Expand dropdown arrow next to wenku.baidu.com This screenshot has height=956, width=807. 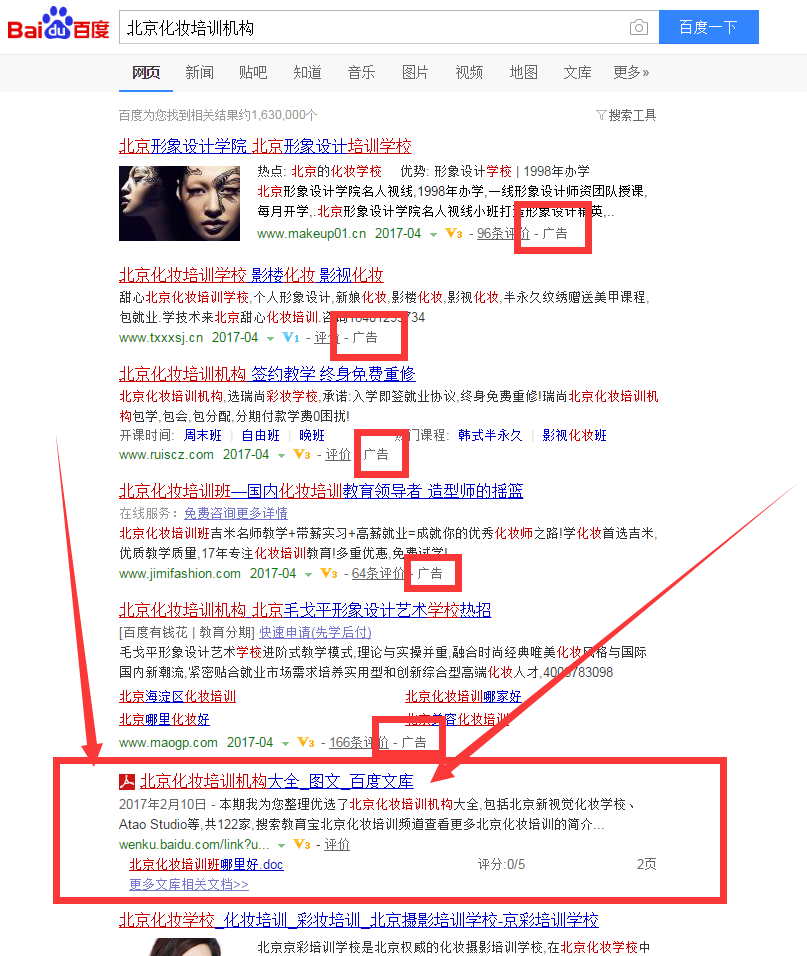282,846
